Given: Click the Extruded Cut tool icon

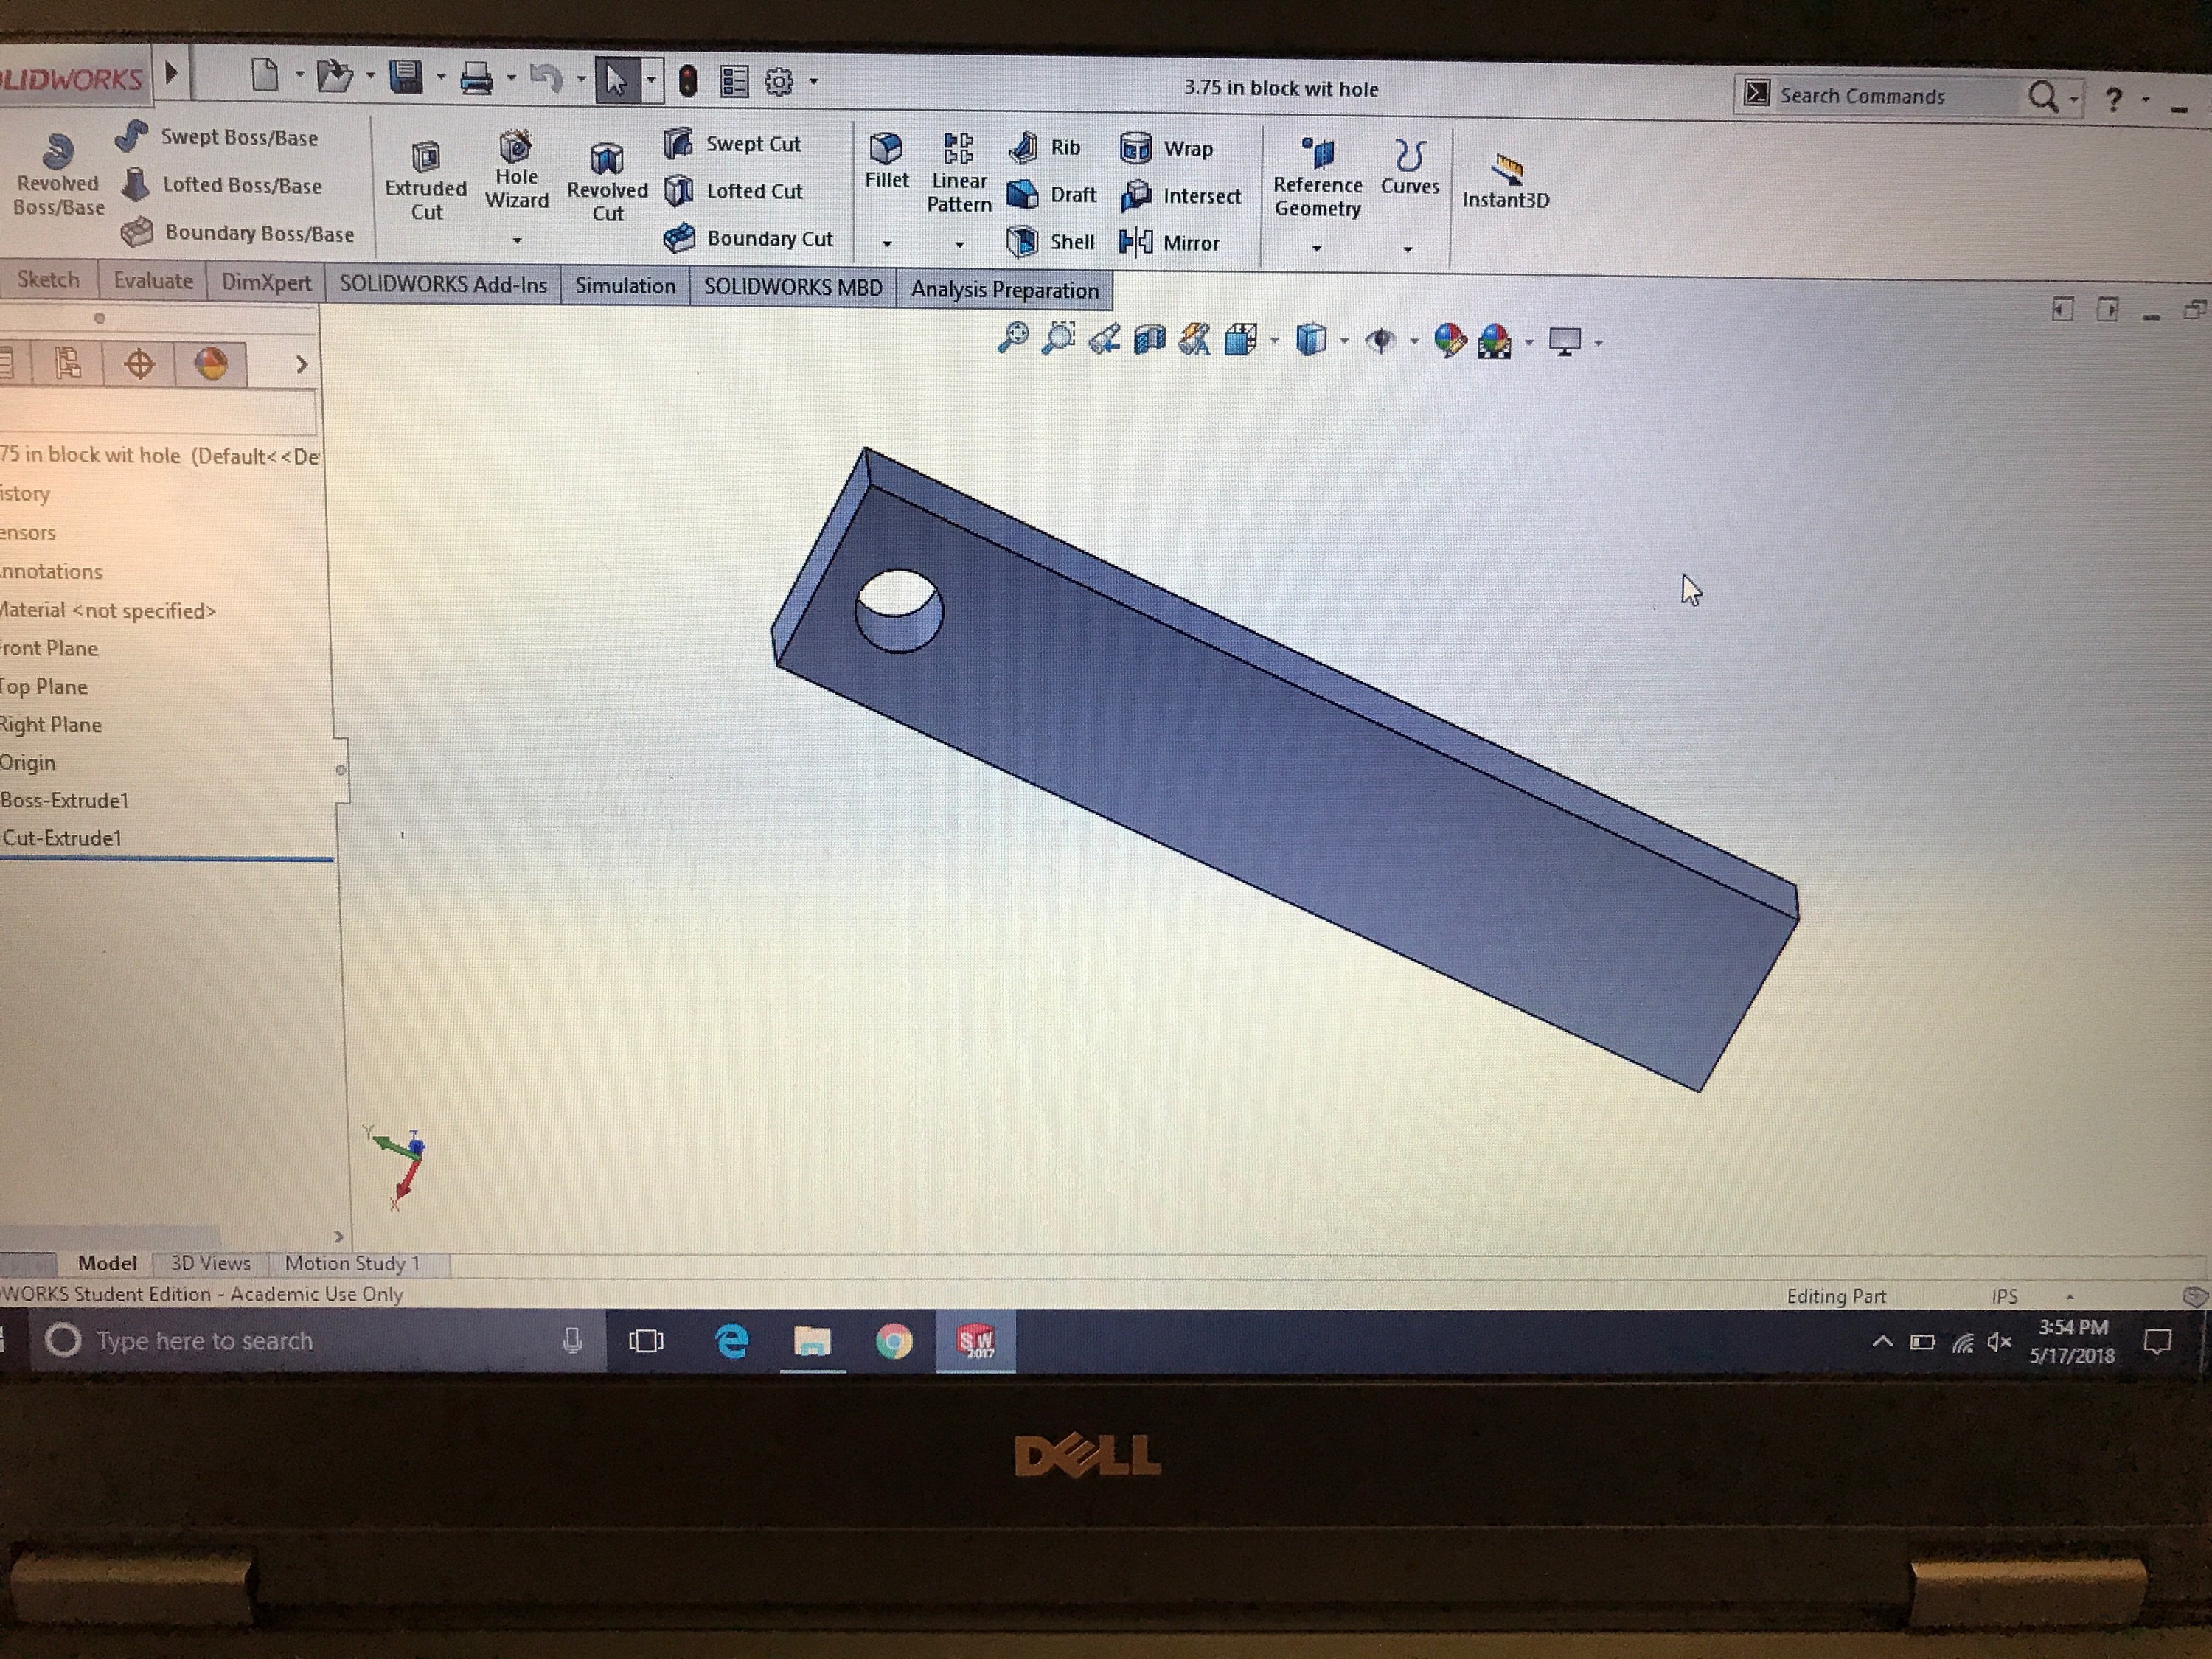Looking at the screenshot, I should (x=426, y=158).
